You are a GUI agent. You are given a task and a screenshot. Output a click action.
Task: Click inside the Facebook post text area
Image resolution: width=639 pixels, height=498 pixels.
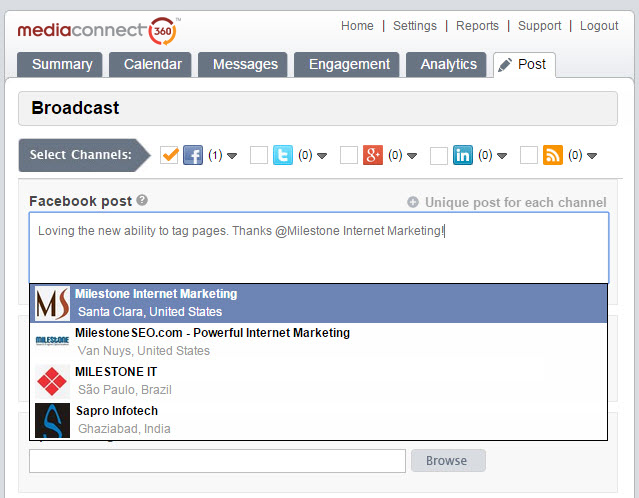tap(319, 248)
